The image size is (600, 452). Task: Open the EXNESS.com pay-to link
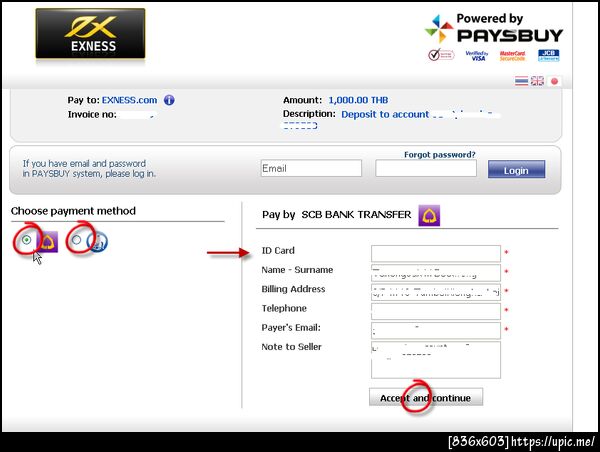(x=129, y=100)
